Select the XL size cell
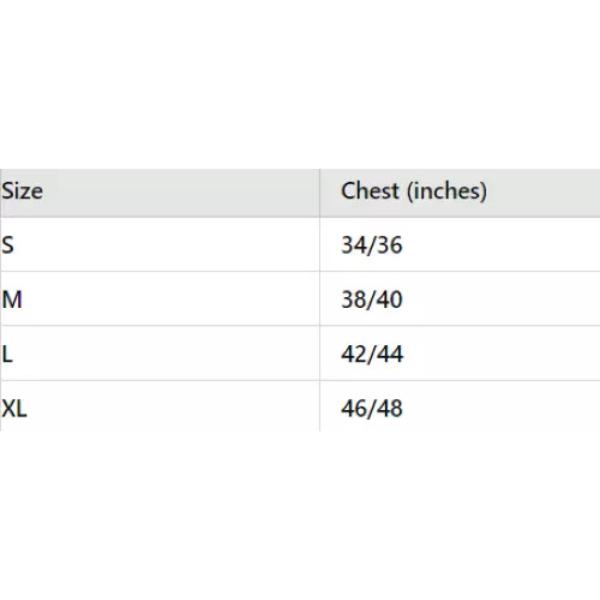The image size is (600, 600). click(160, 406)
